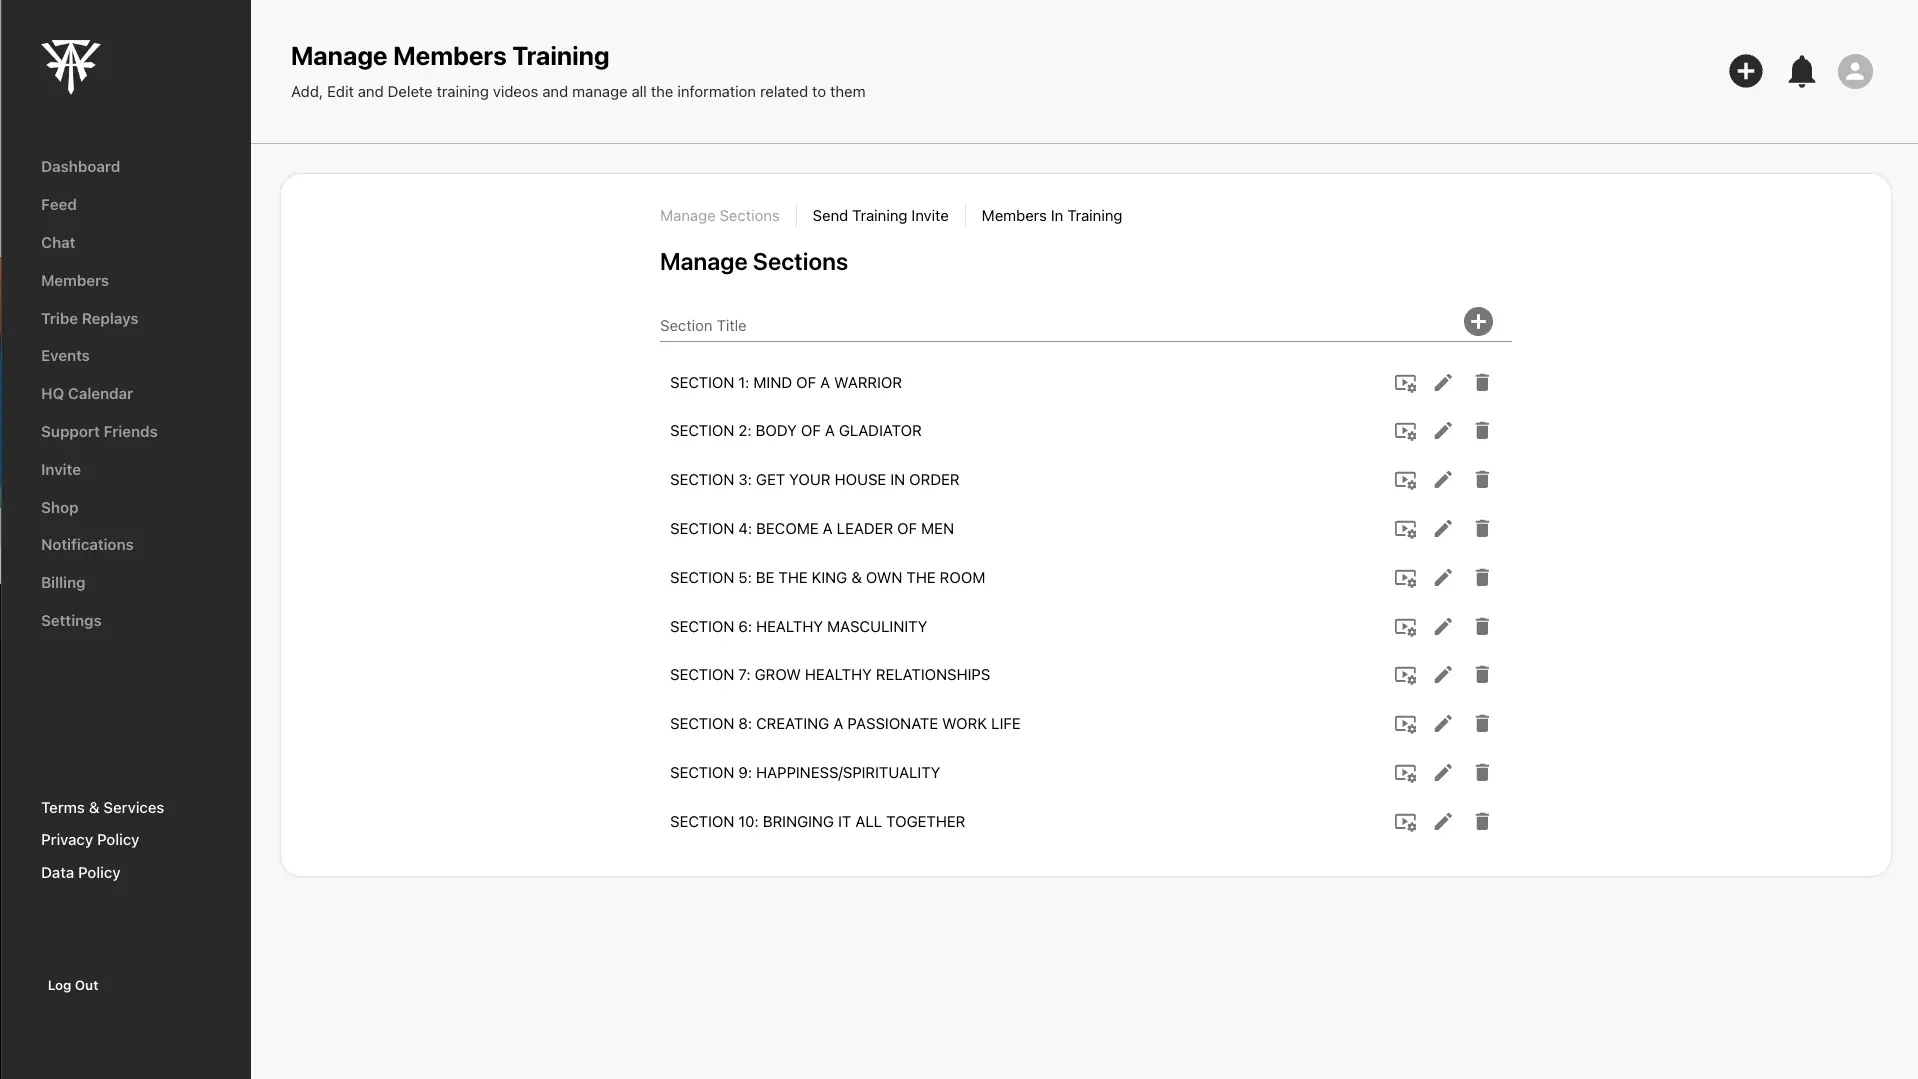The height and width of the screenshot is (1079, 1918).
Task: Open Terms & Services link
Action: [102, 808]
